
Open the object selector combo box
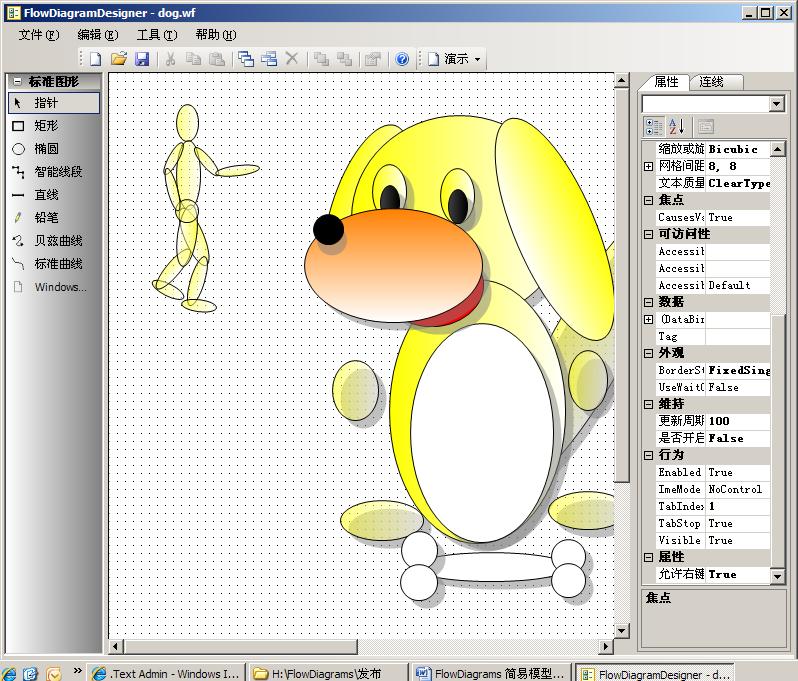click(776, 104)
